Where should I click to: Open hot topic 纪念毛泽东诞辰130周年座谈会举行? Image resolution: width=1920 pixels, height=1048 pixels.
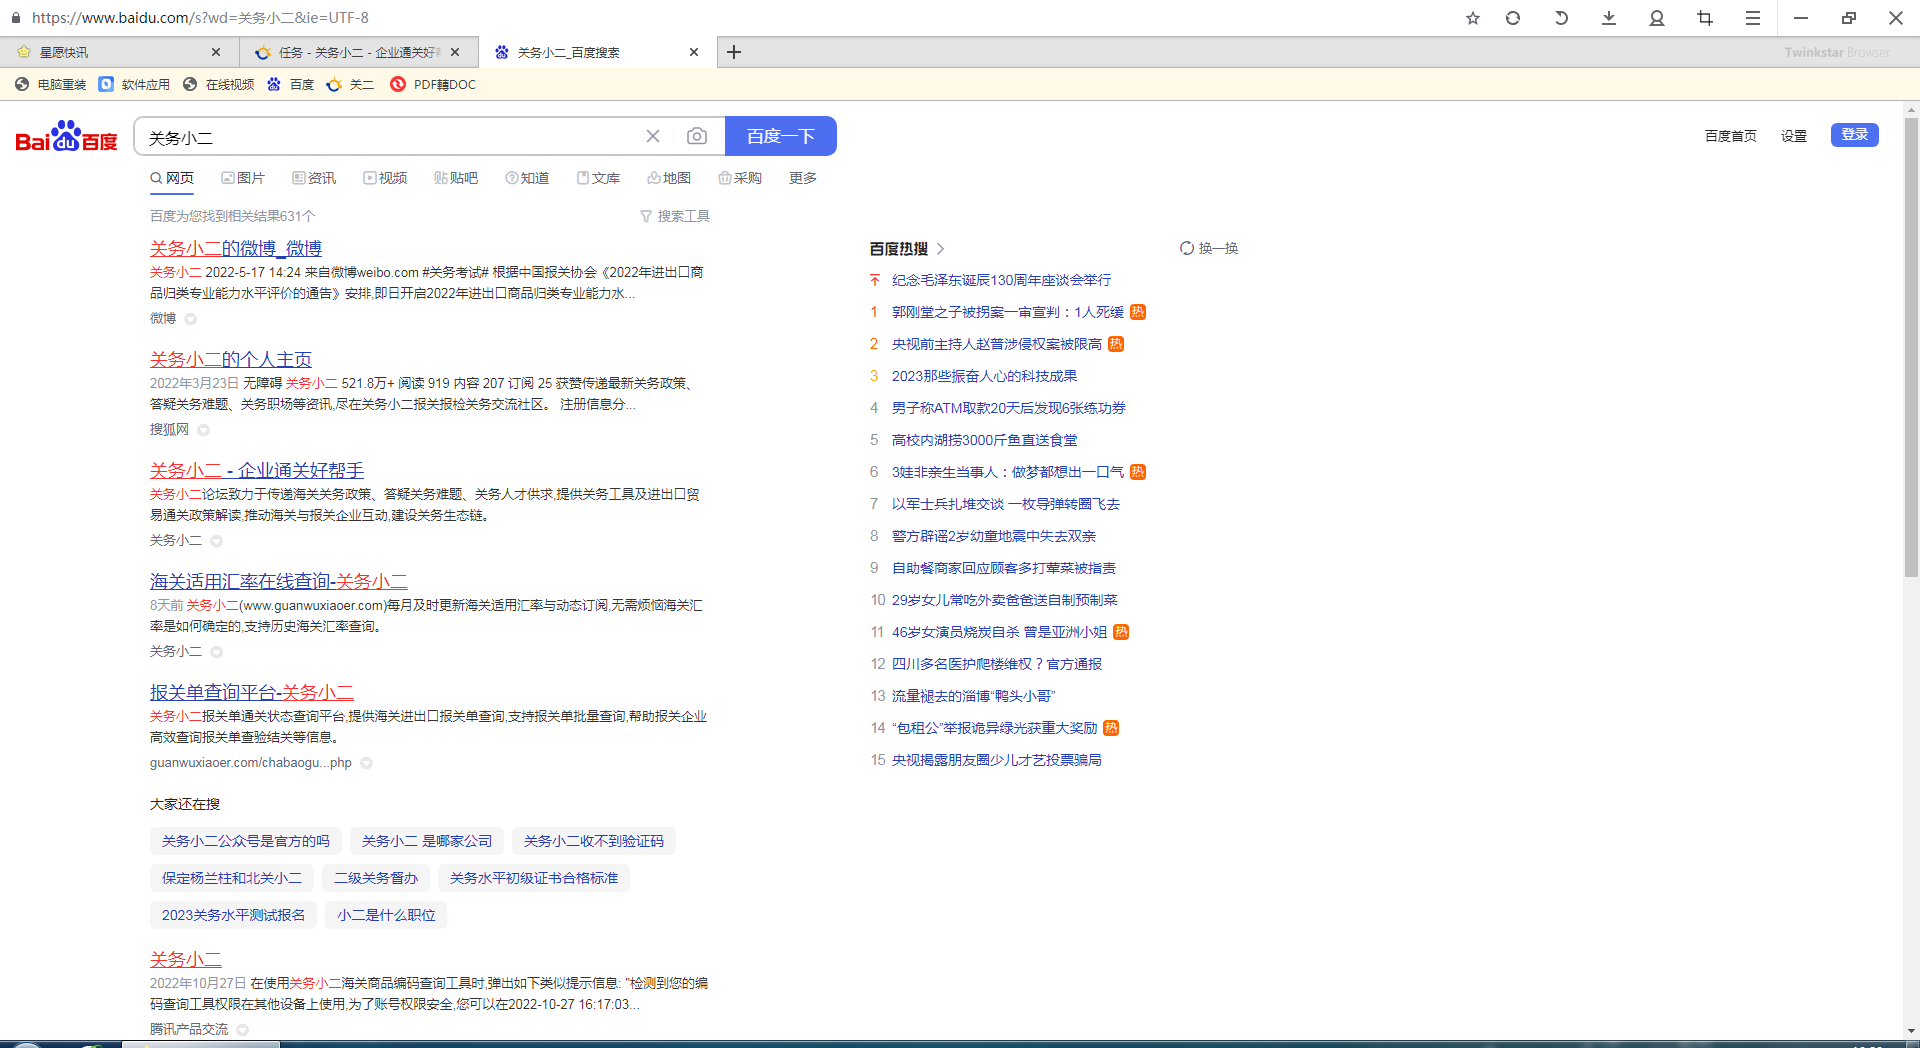click(x=1001, y=280)
